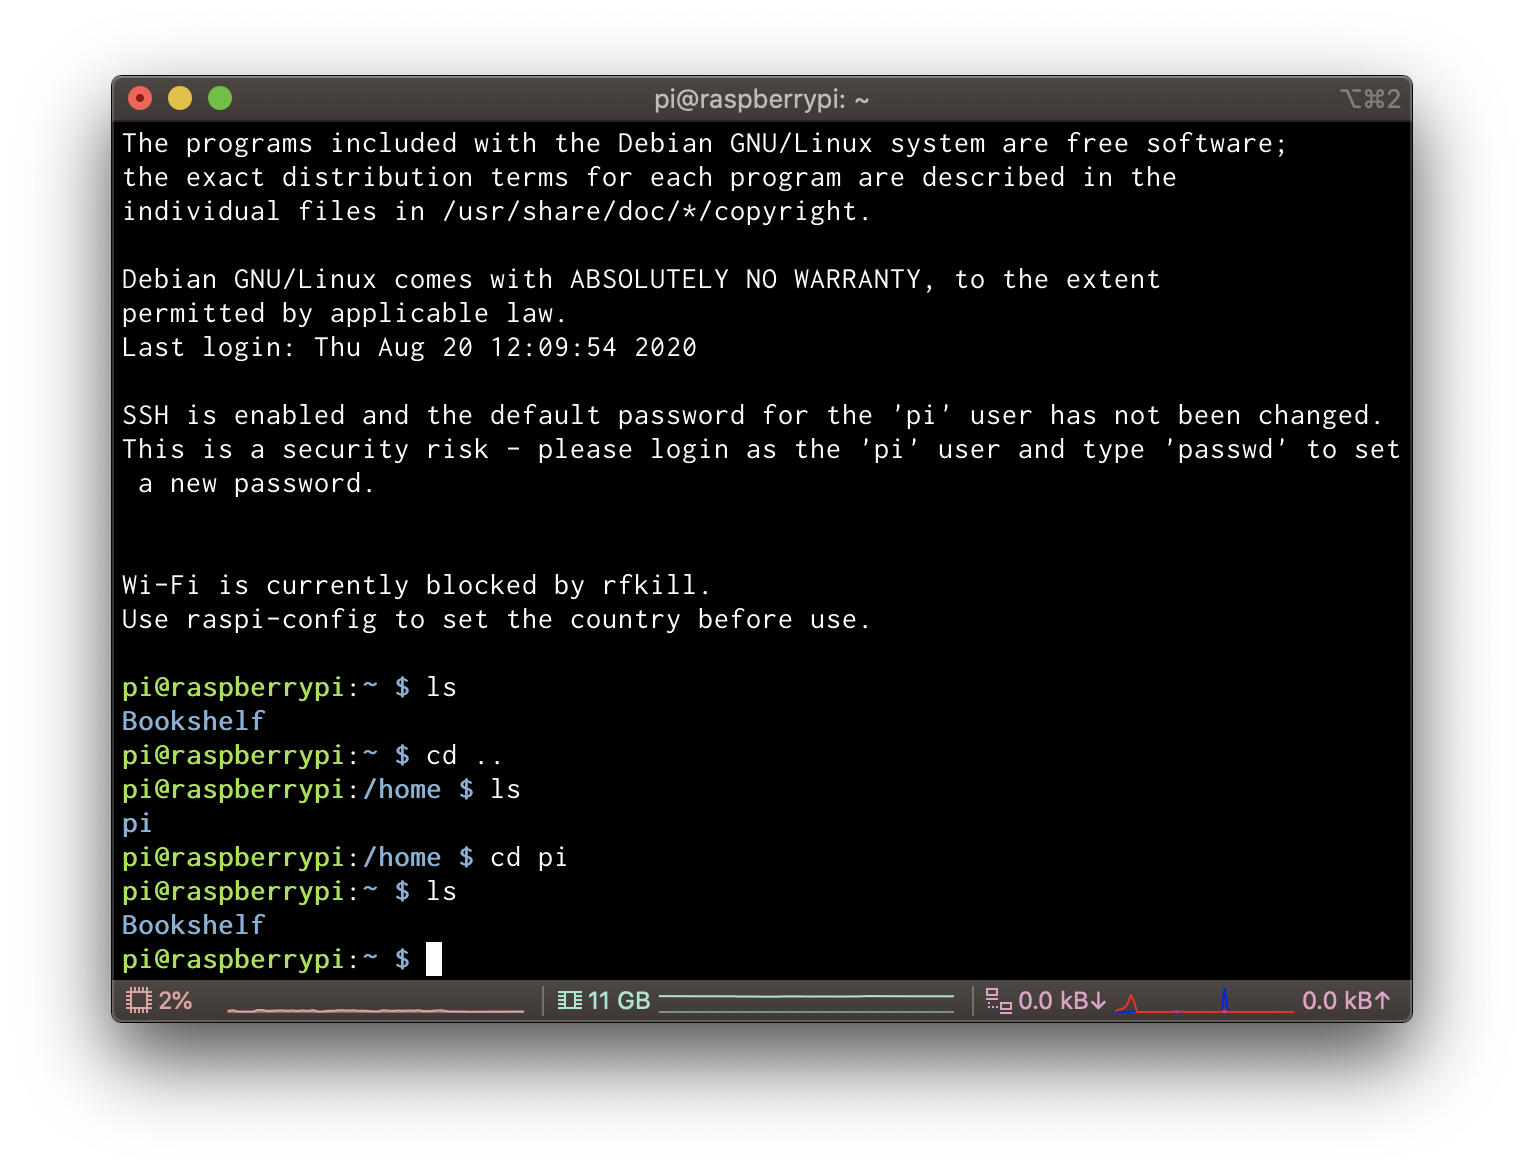The image size is (1524, 1170).
Task: Click the network throughput graph
Action: [1205, 1001]
